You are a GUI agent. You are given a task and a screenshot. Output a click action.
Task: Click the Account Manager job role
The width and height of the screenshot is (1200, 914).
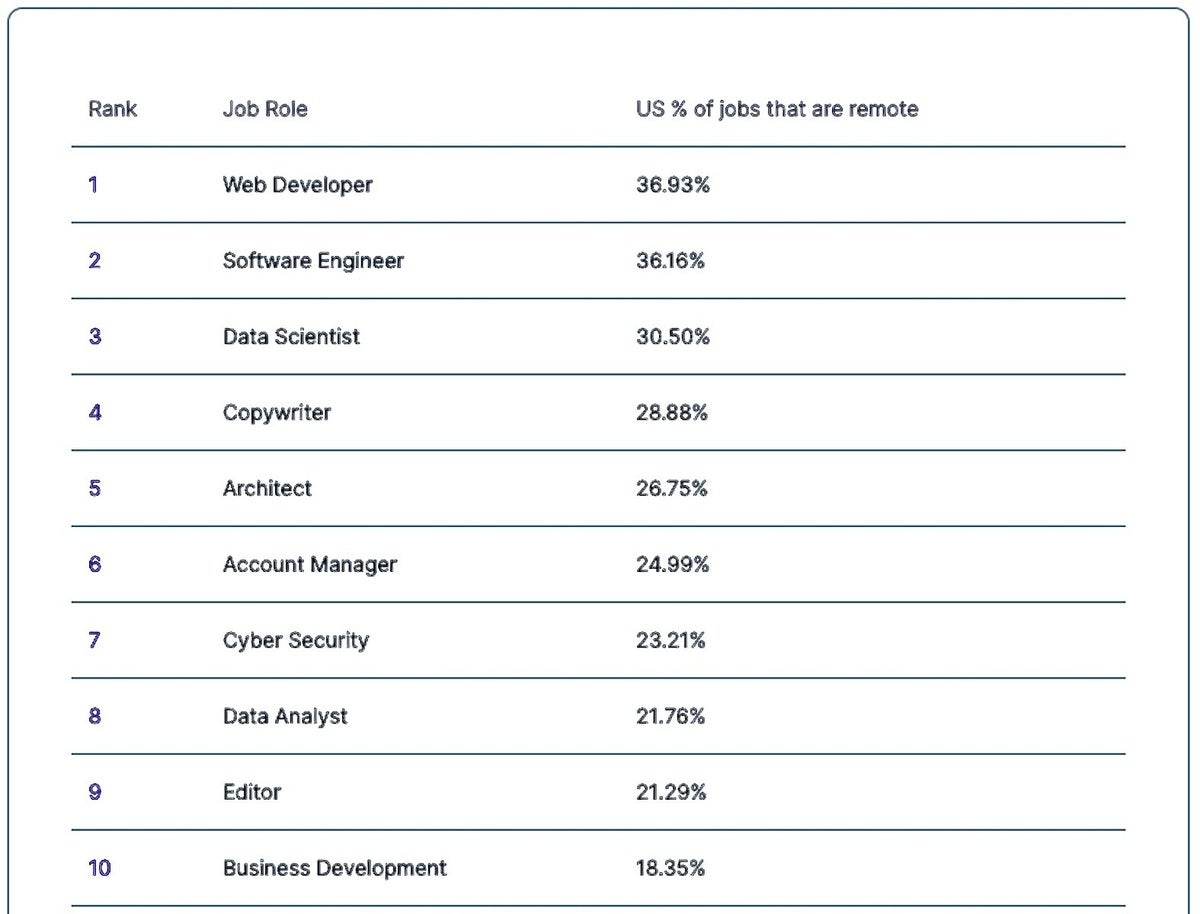coord(309,565)
